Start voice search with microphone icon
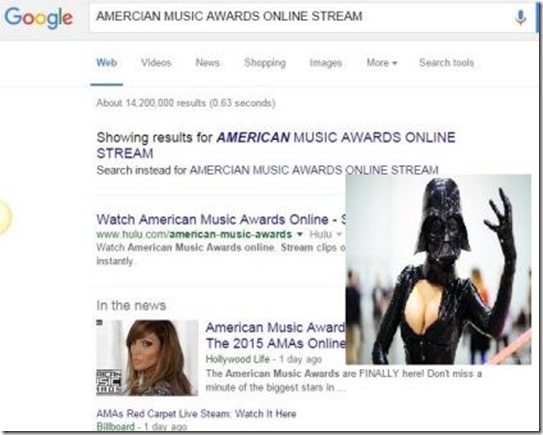Viewport: 543px width, 435px height. click(x=520, y=17)
